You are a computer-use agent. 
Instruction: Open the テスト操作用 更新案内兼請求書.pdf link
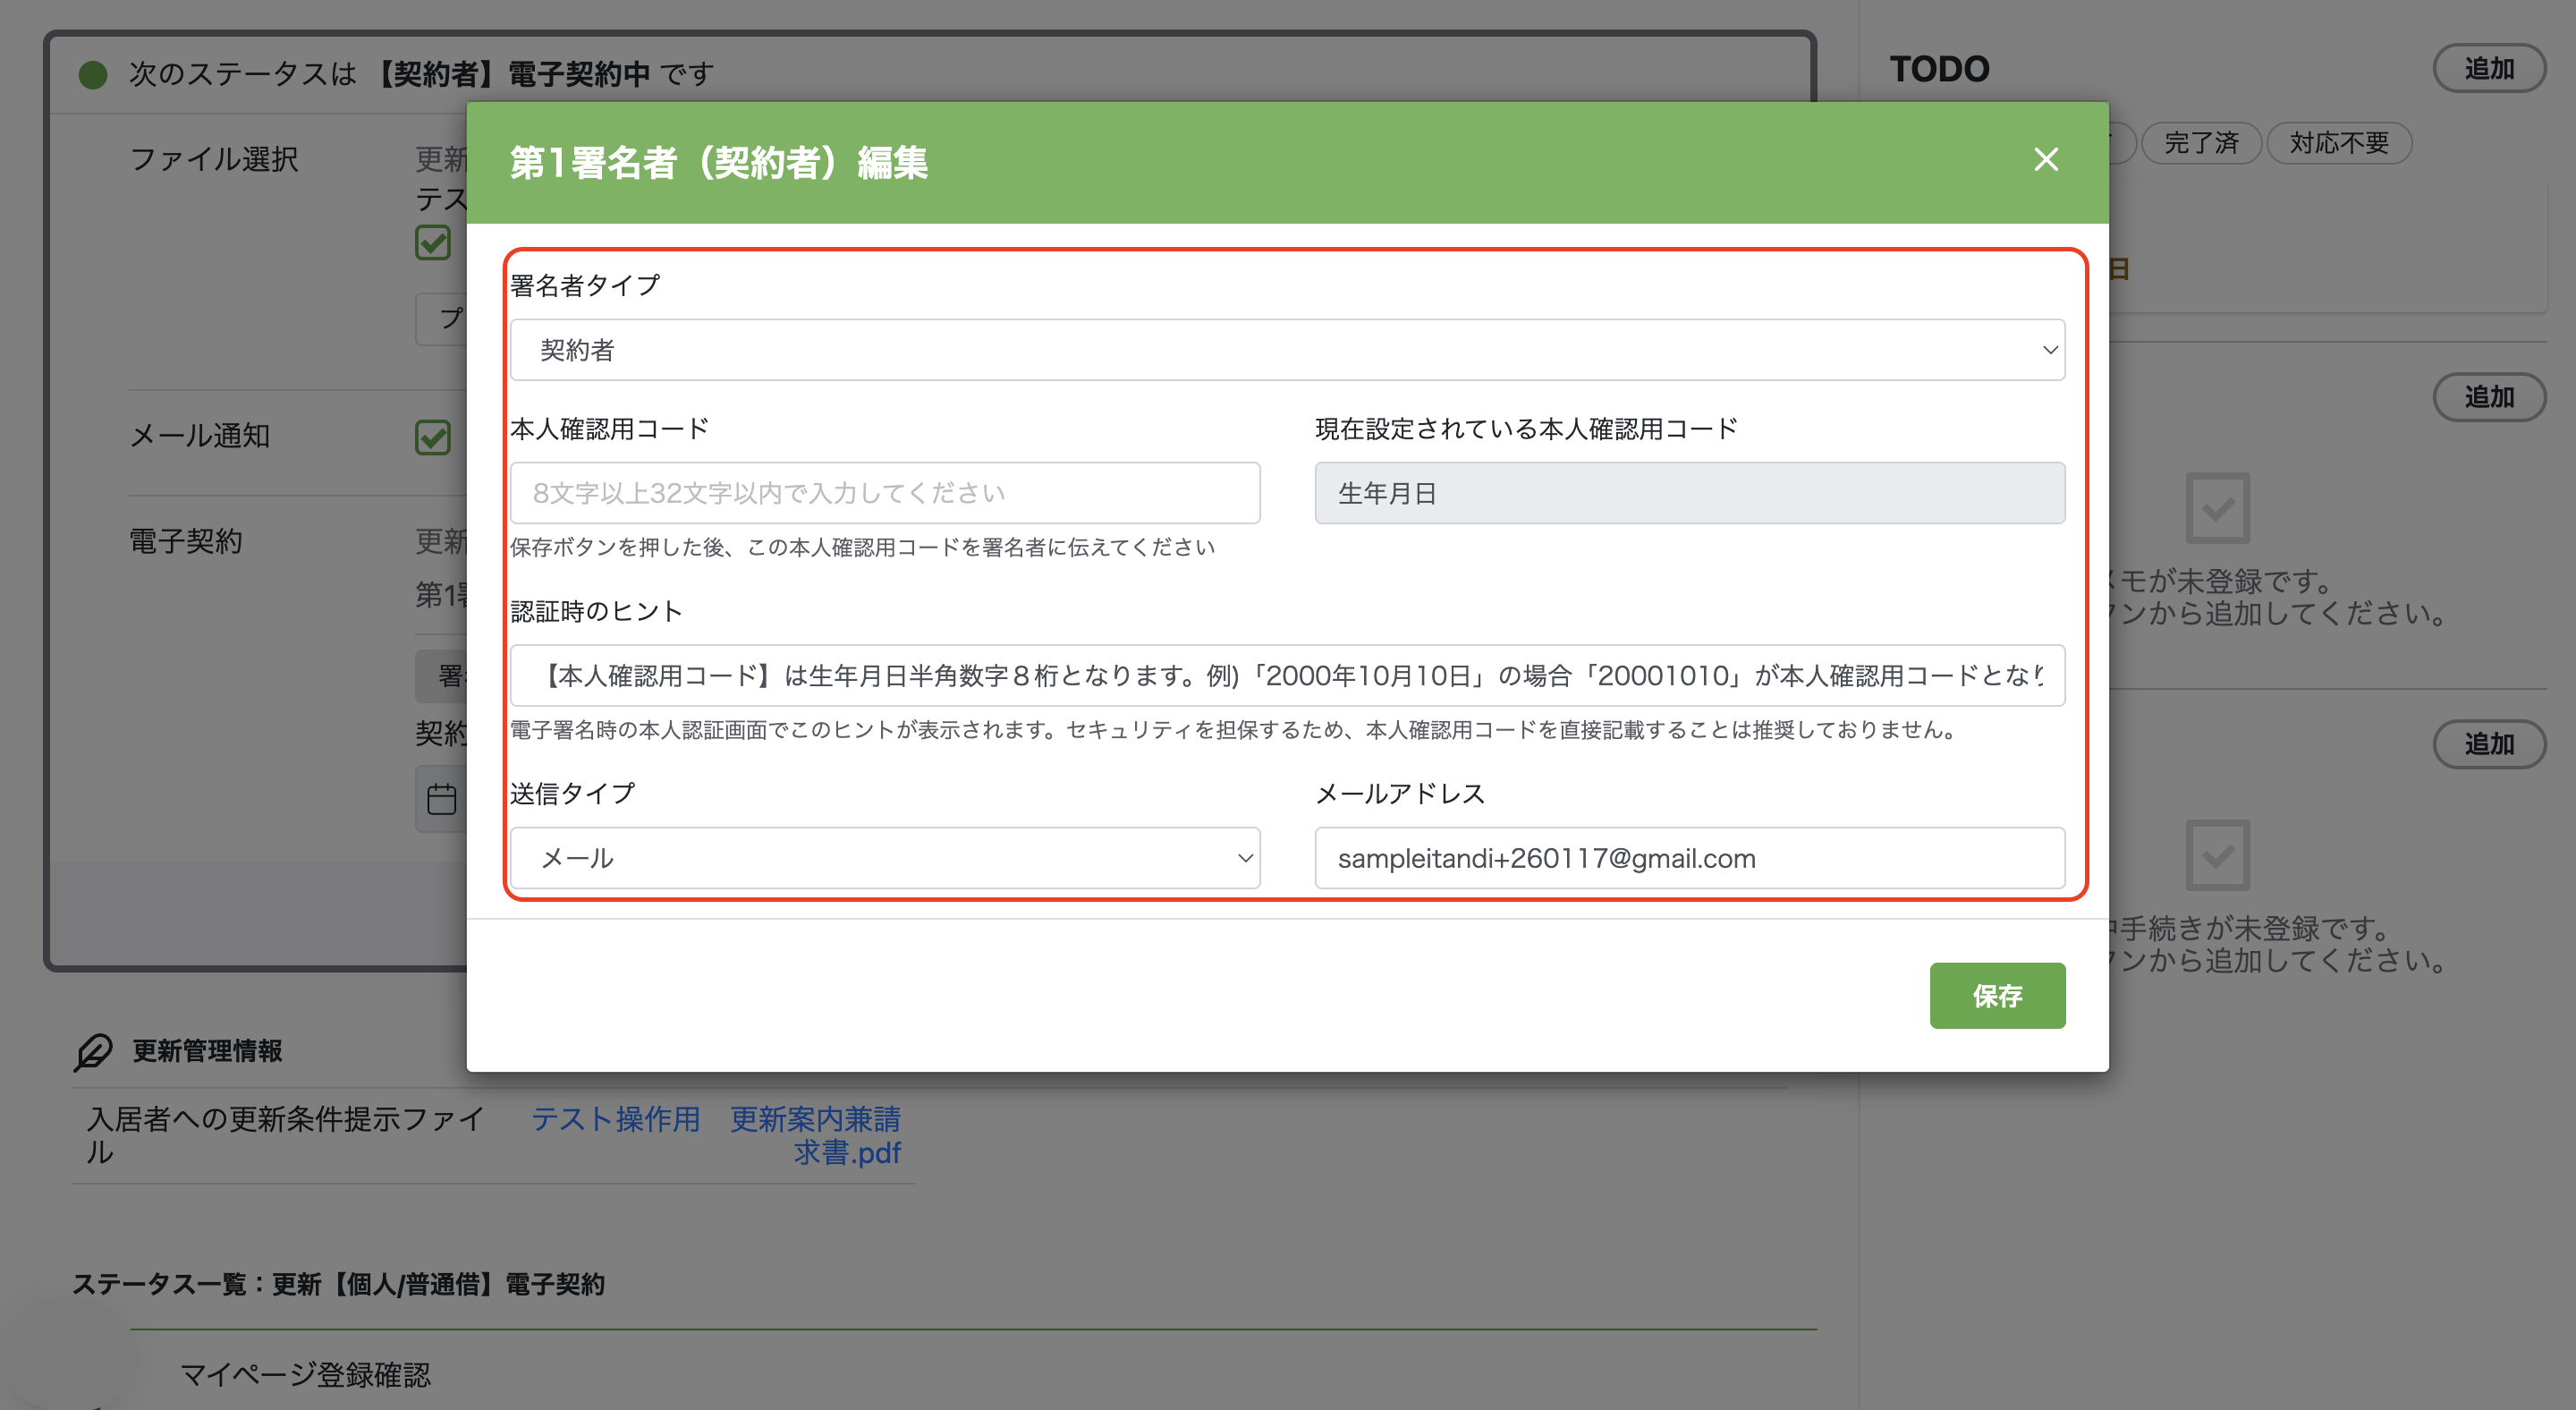click(715, 1135)
